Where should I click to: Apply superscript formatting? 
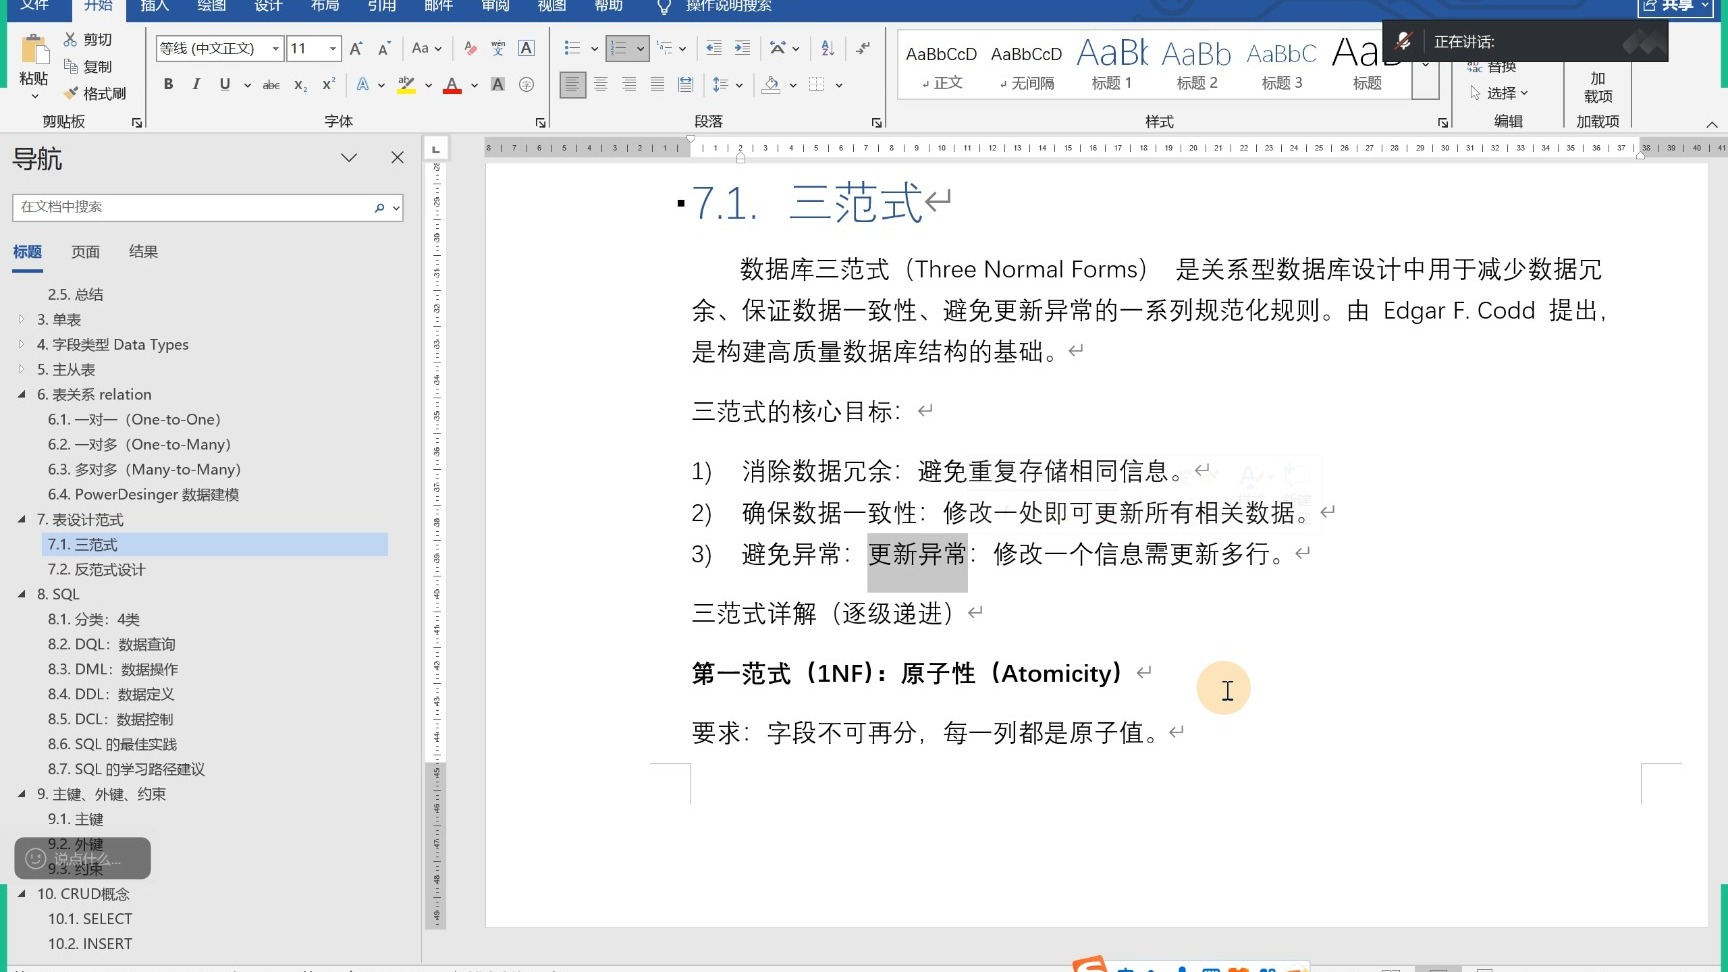pos(328,85)
